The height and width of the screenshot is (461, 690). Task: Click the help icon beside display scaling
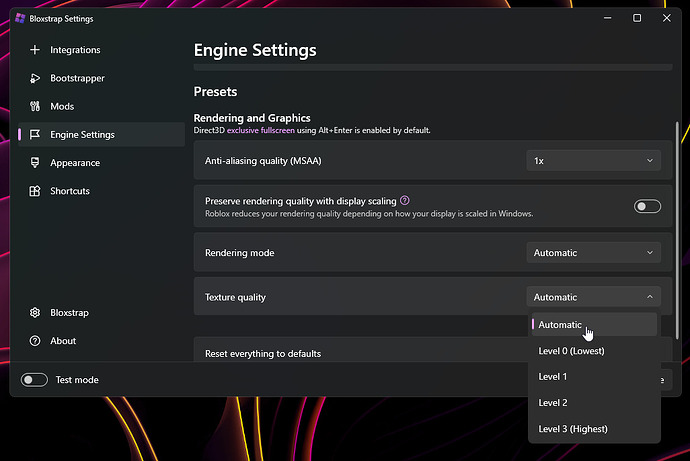tap(405, 201)
